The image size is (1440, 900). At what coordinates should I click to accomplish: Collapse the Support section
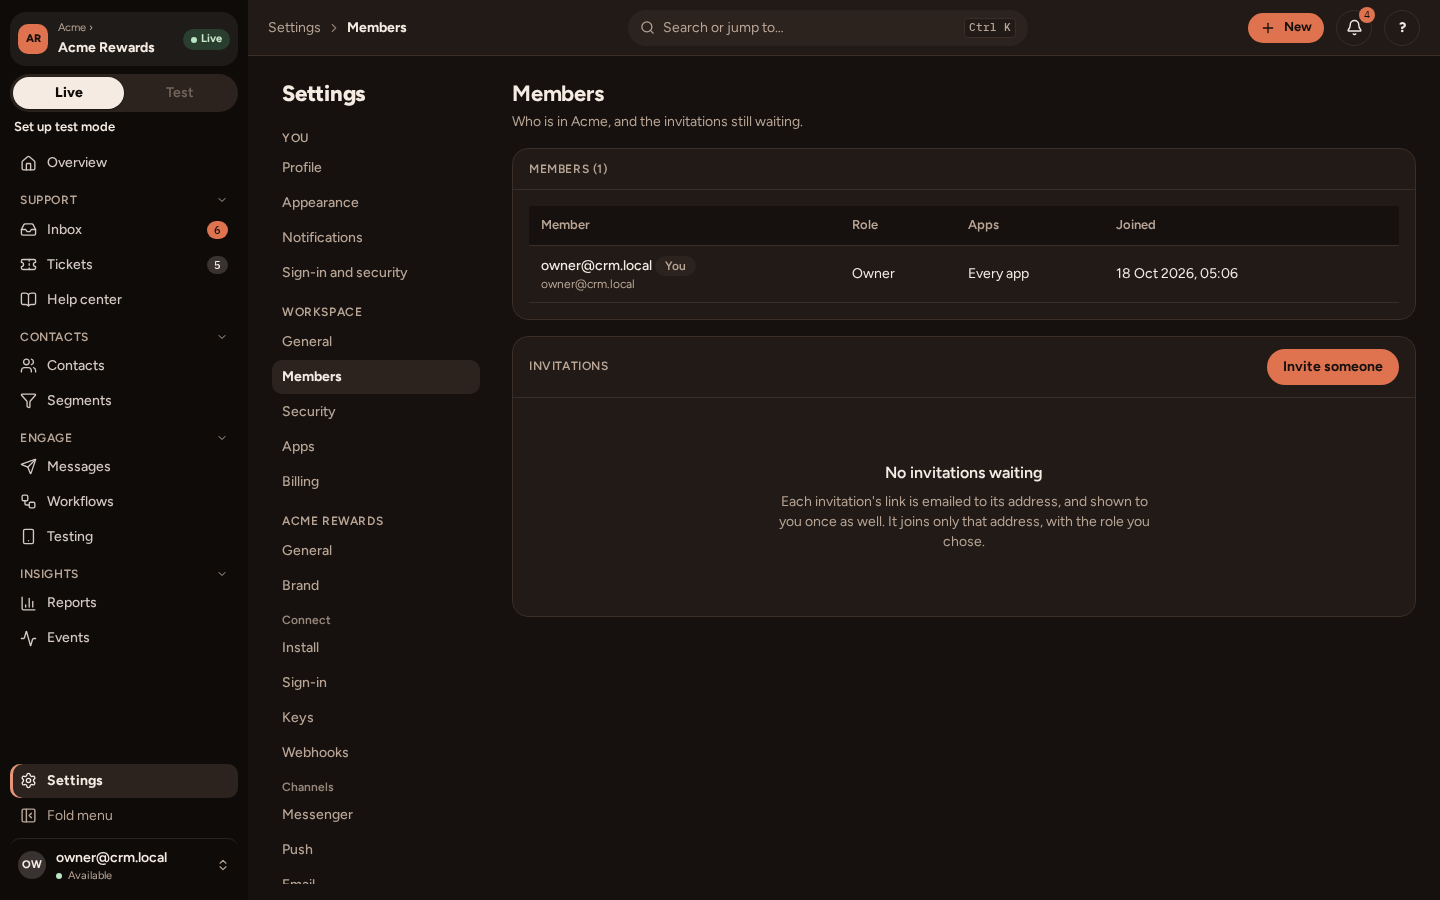click(222, 200)
